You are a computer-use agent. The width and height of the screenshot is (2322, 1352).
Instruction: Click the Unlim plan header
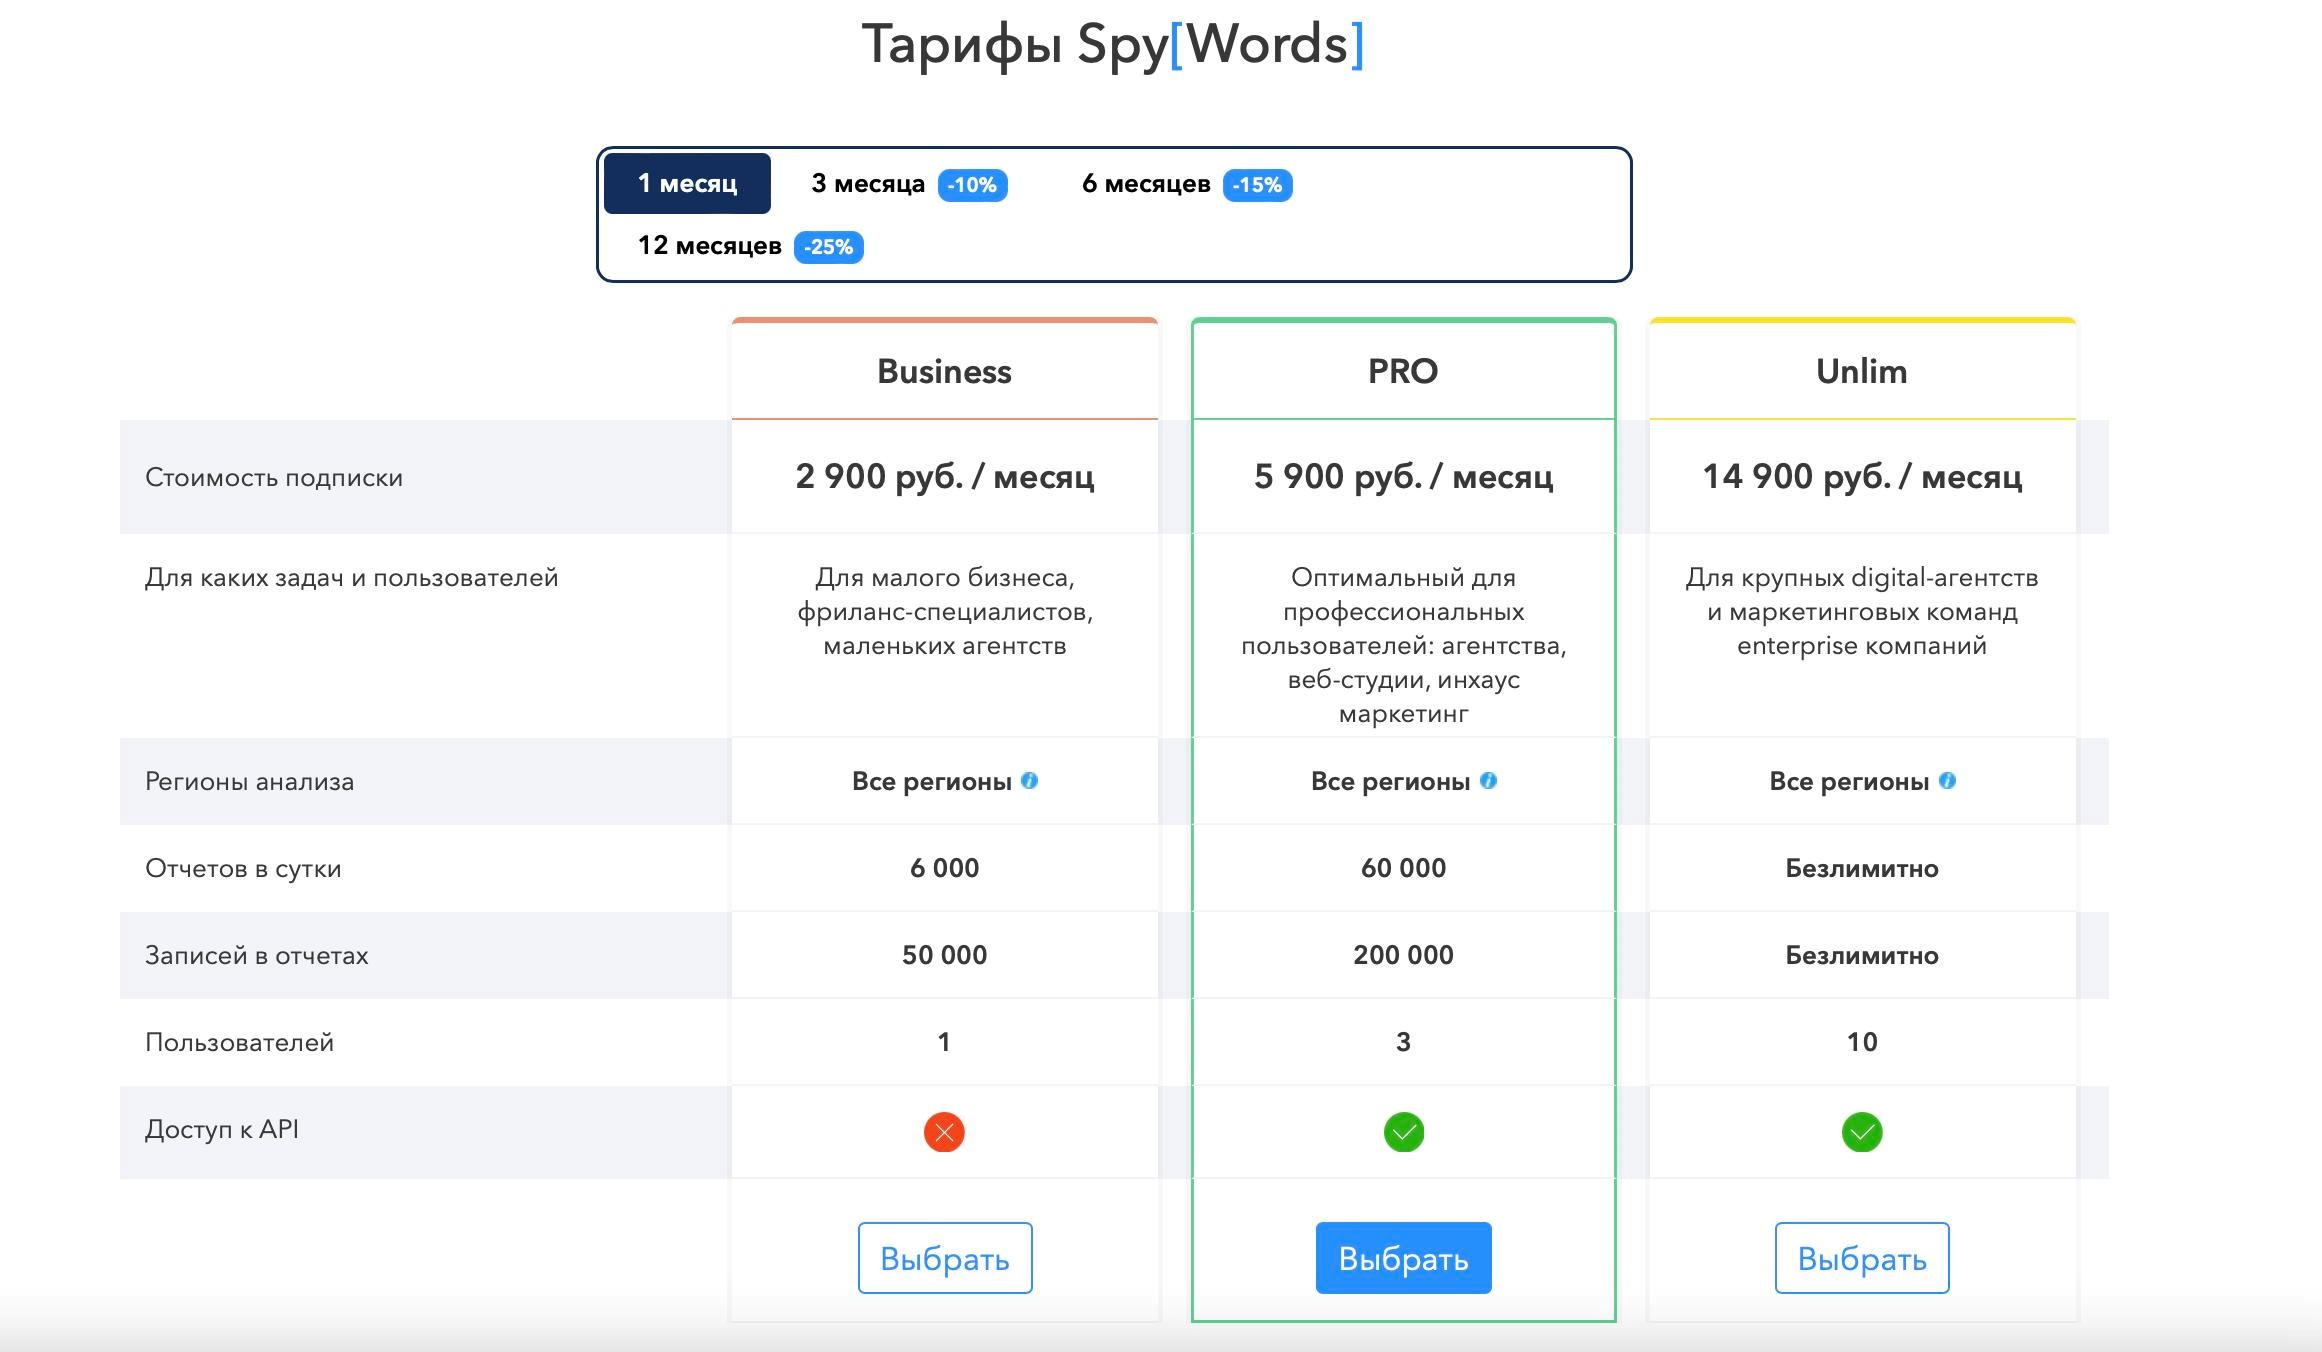1862,371
